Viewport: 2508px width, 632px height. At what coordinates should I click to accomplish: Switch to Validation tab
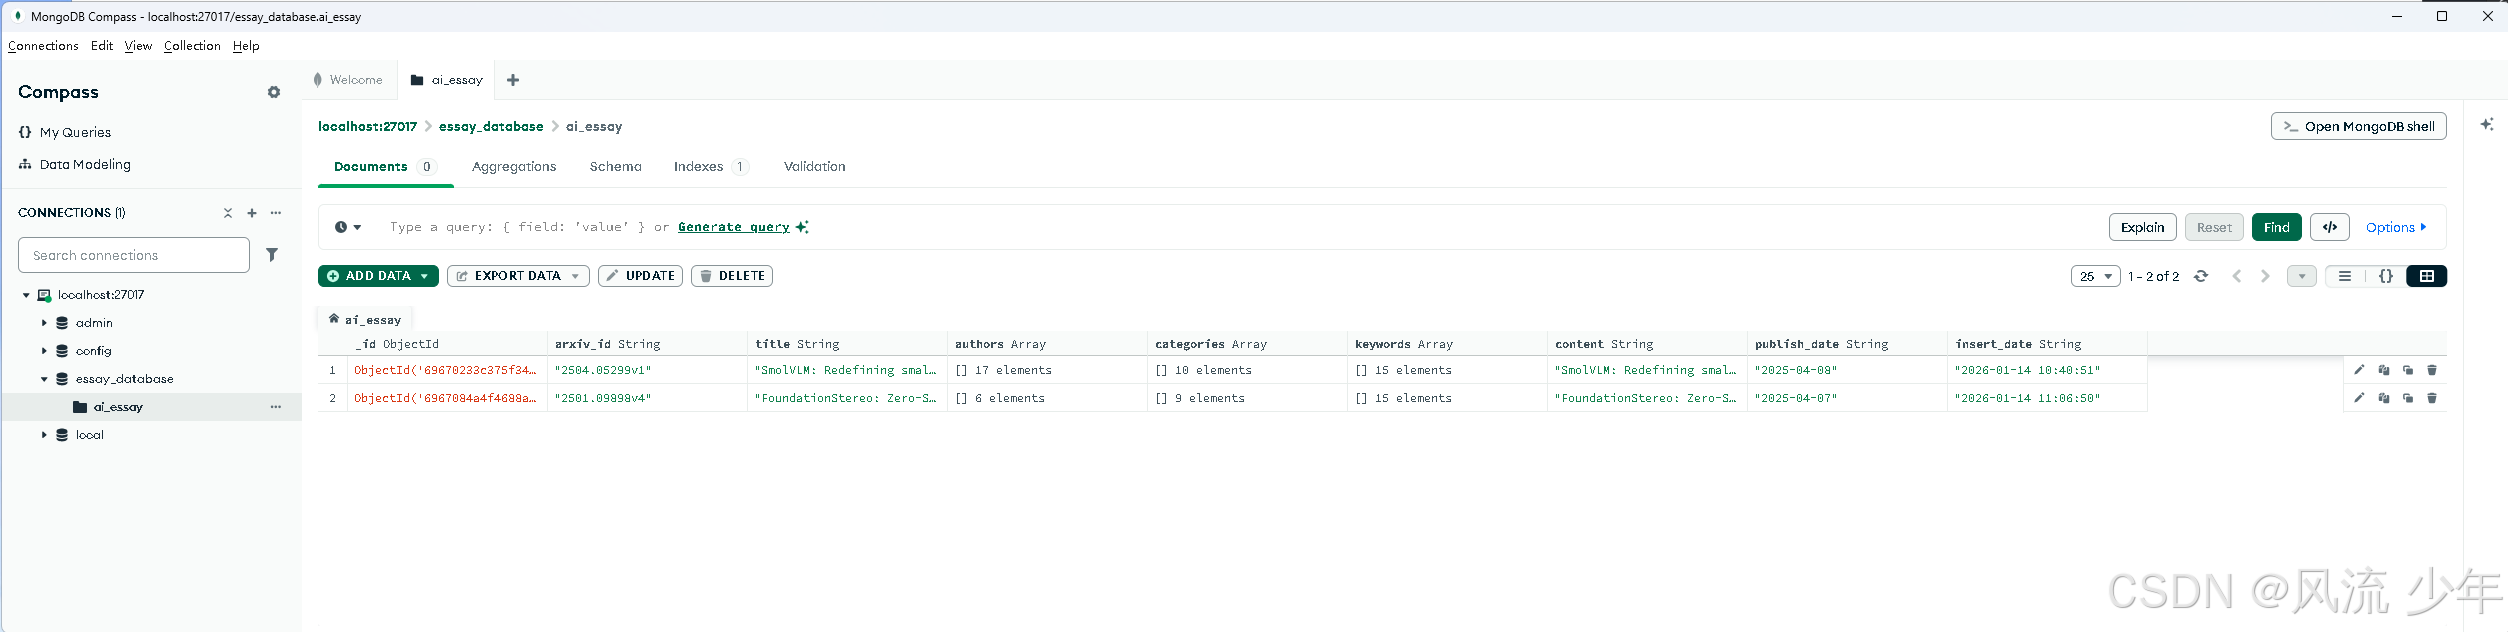tap(815, 167)
